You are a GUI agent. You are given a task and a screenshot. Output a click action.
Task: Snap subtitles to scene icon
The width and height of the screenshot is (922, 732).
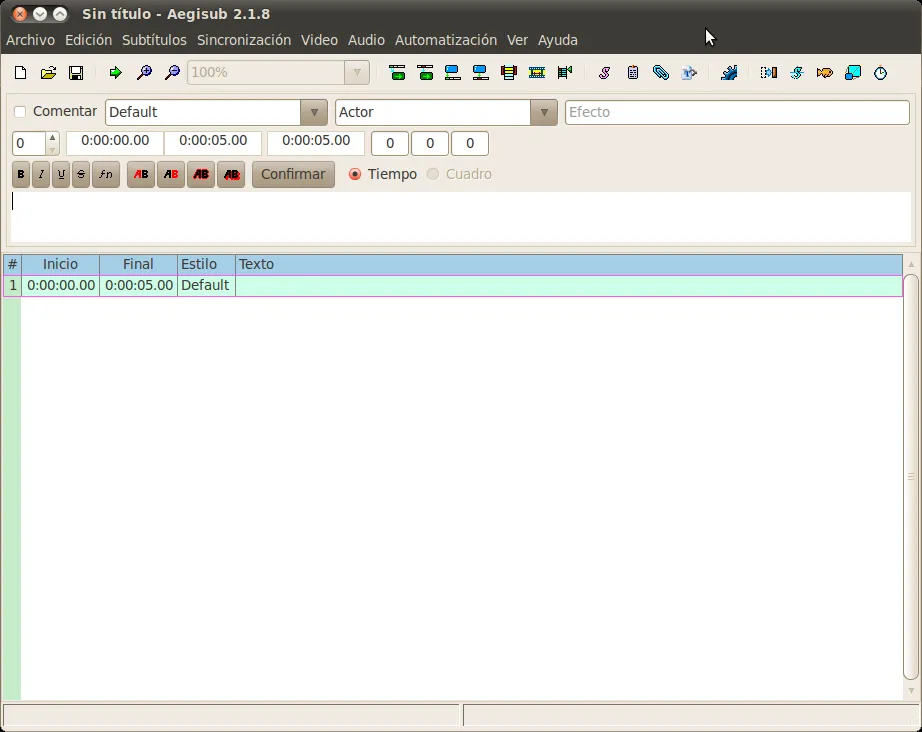tap(536, 73)
